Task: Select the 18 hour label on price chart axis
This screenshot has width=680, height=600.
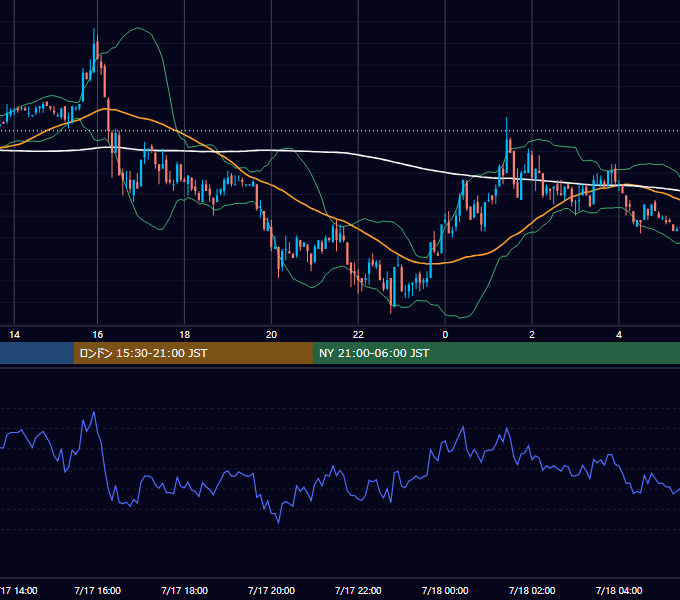Action: (184, 335)
